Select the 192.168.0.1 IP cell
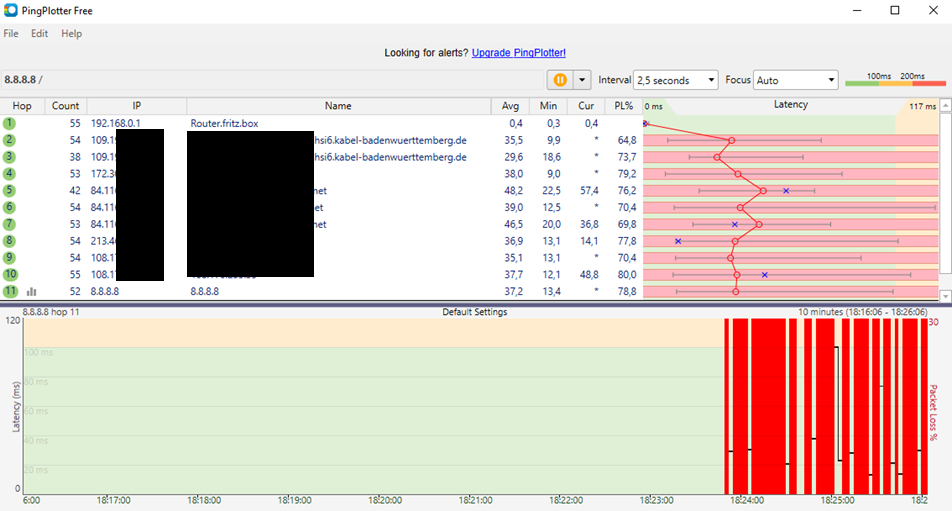The height and width of the screenshot is (511, 952). [x=115, y=123]
